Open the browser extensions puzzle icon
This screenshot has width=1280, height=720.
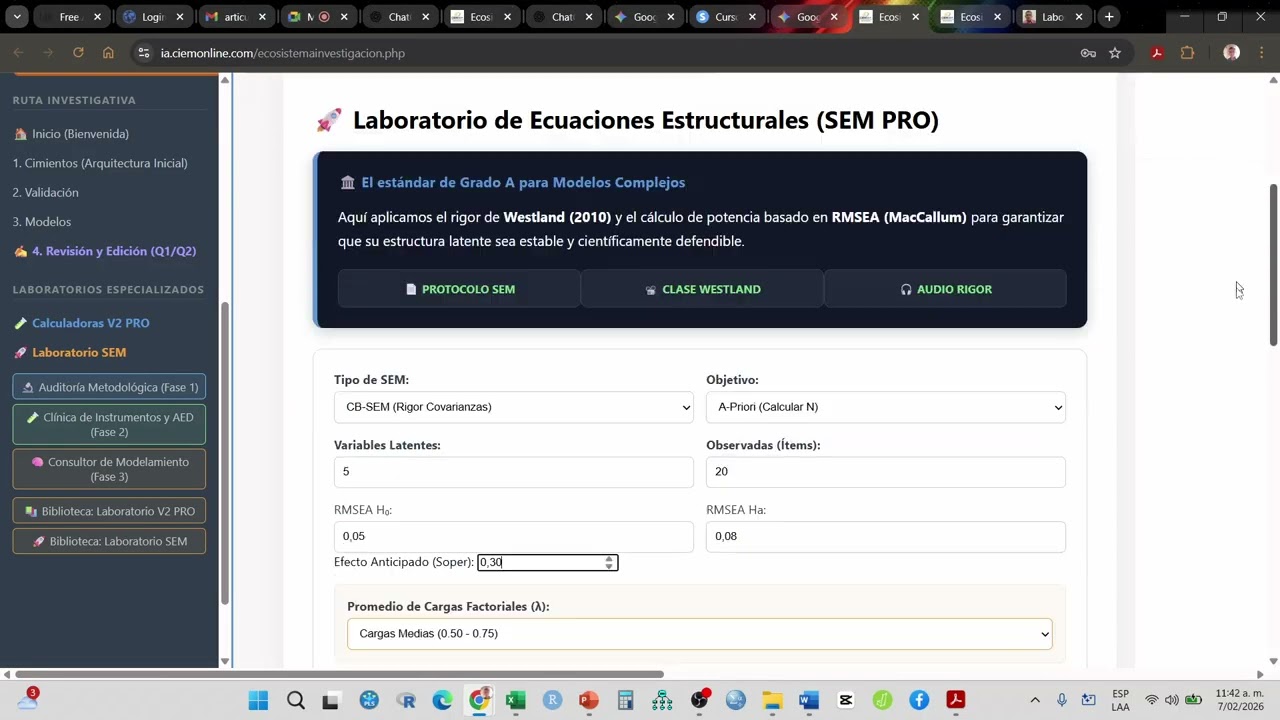(x=1187, y=53)
